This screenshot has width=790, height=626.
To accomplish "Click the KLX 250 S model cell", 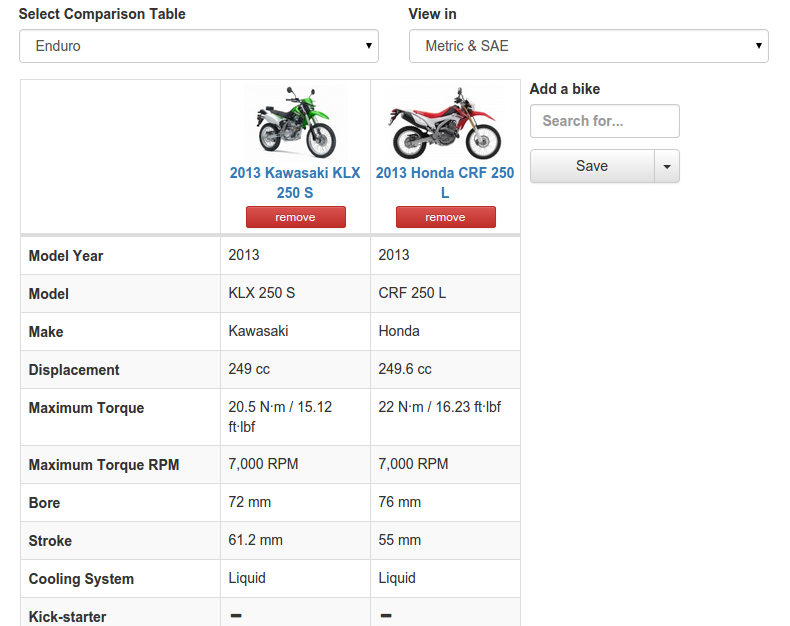I will pyautogui.click(x=295, y=293).
